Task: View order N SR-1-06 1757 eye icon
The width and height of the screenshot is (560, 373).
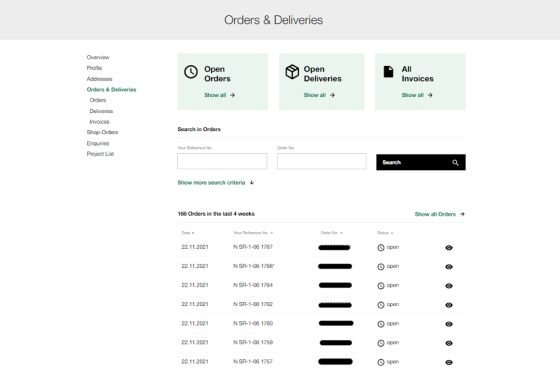Action: (x=449, y=362)
